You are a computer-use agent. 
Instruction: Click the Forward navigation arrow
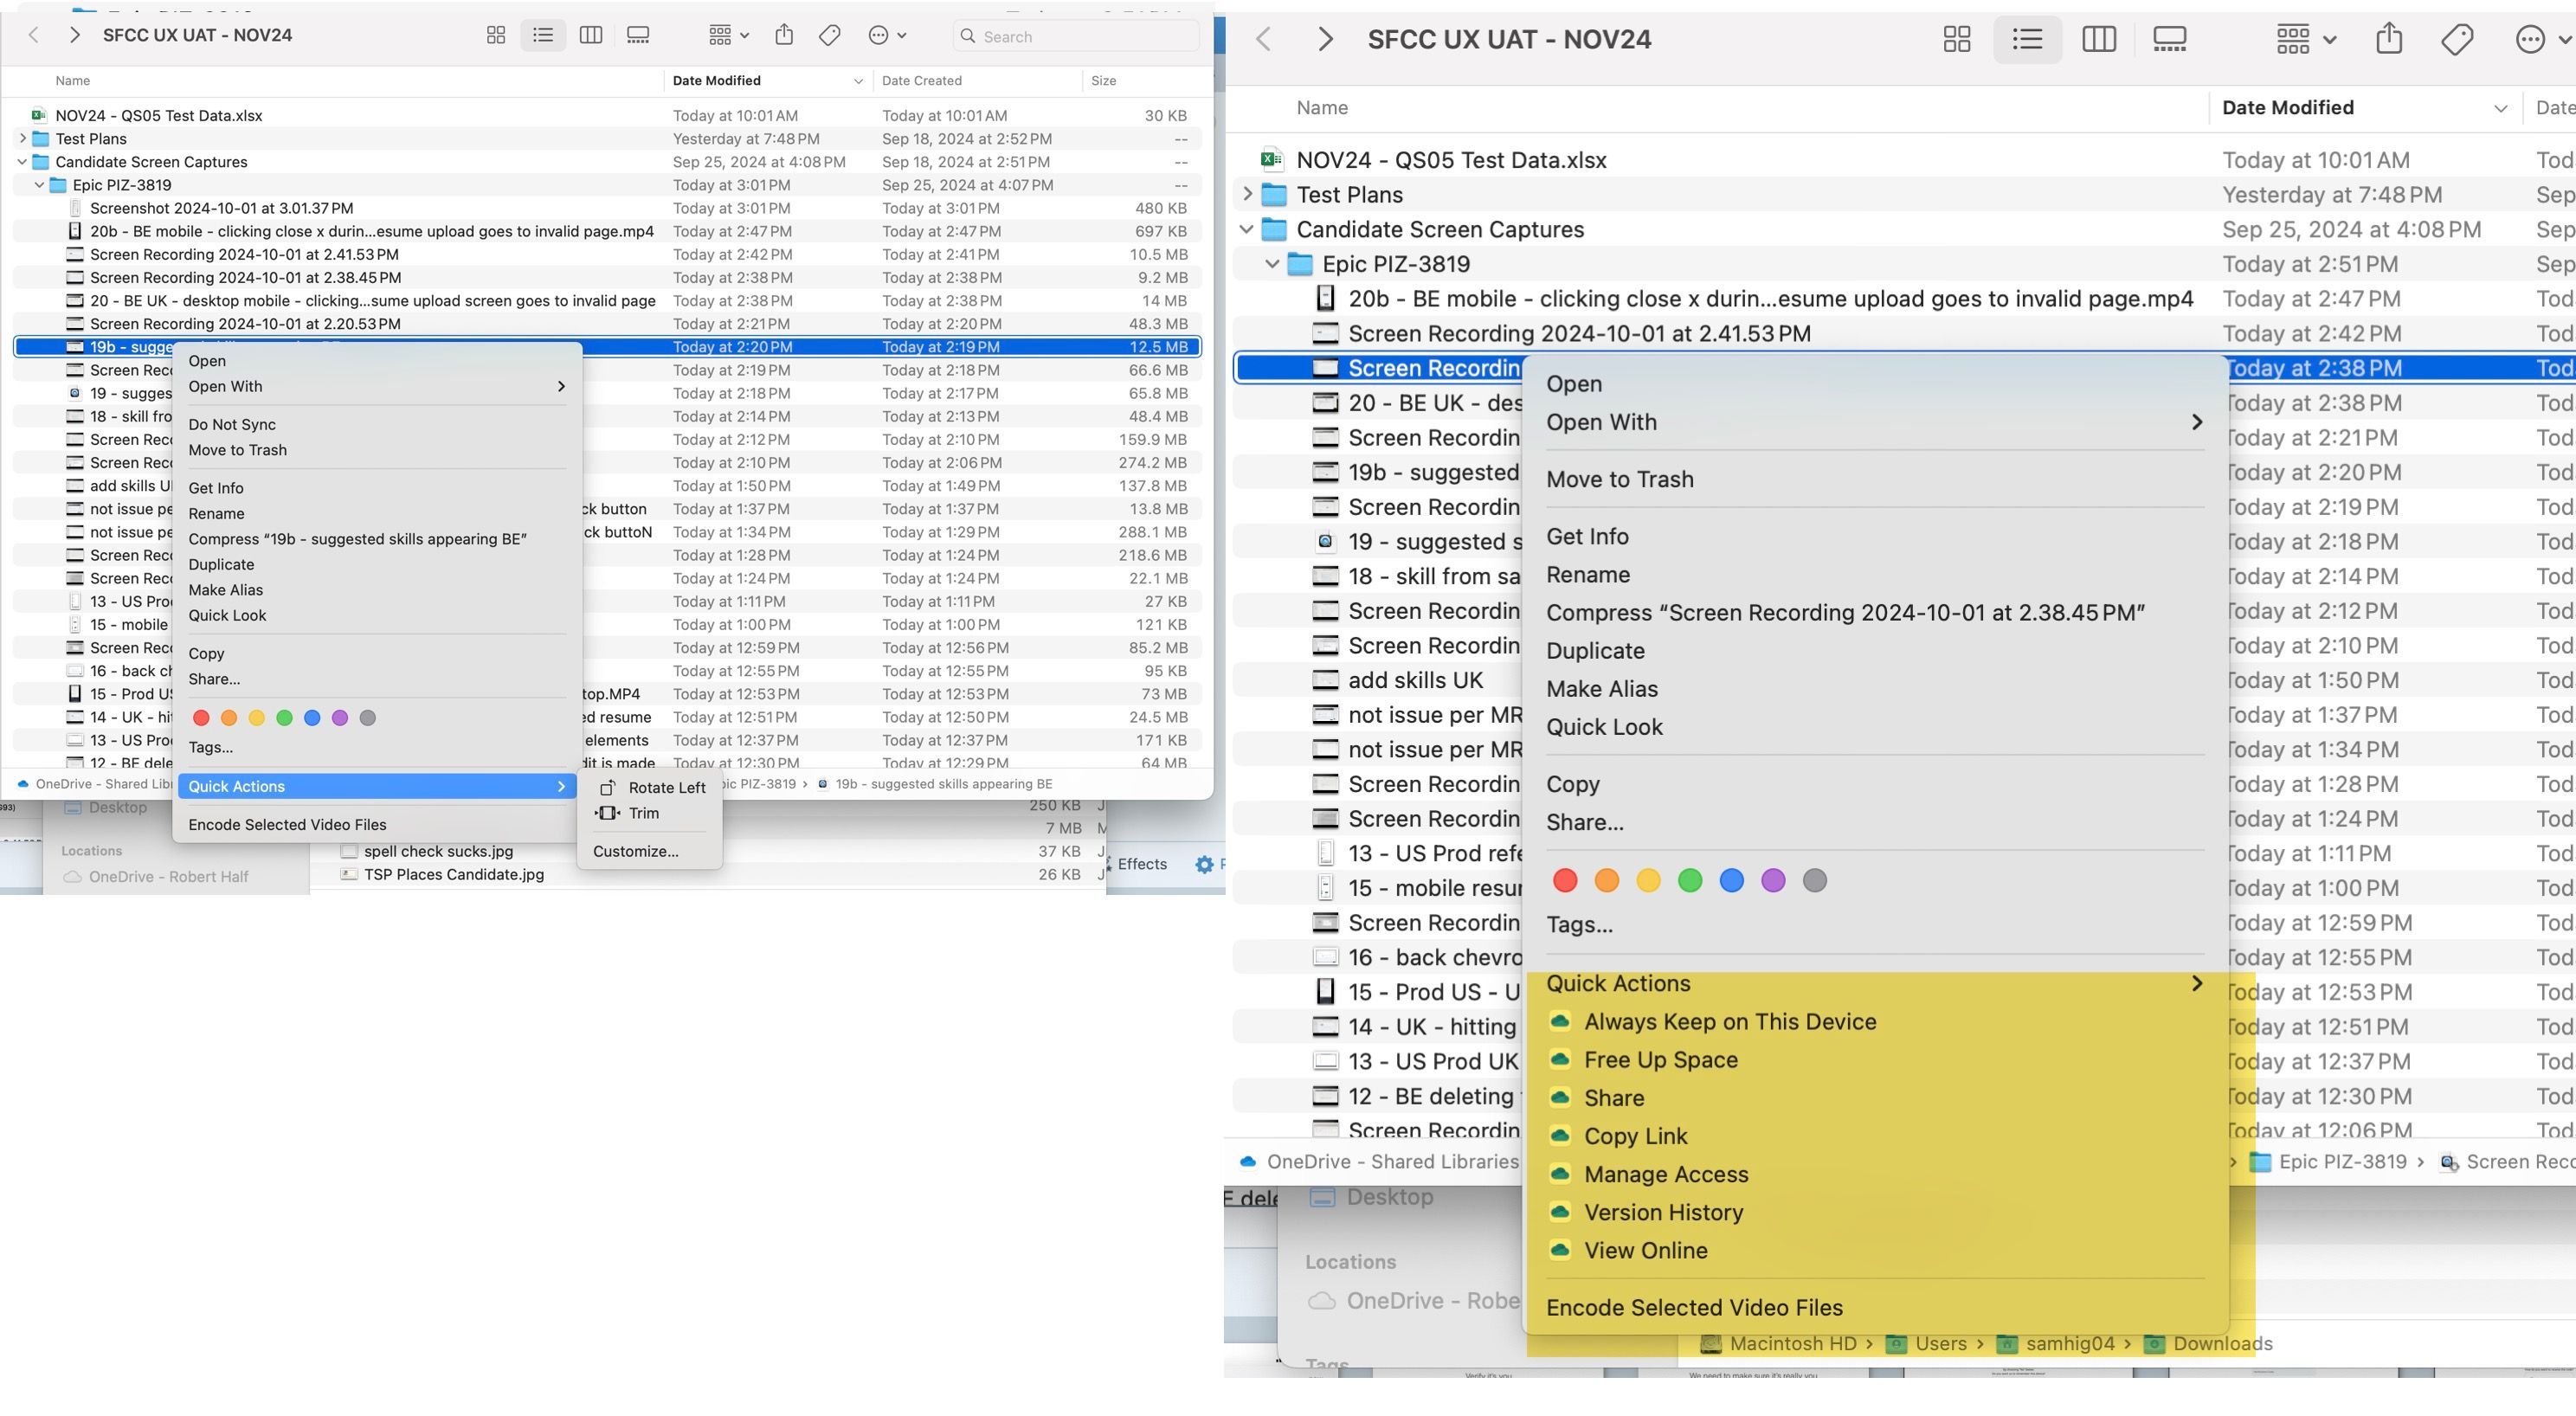coord(75,34)
